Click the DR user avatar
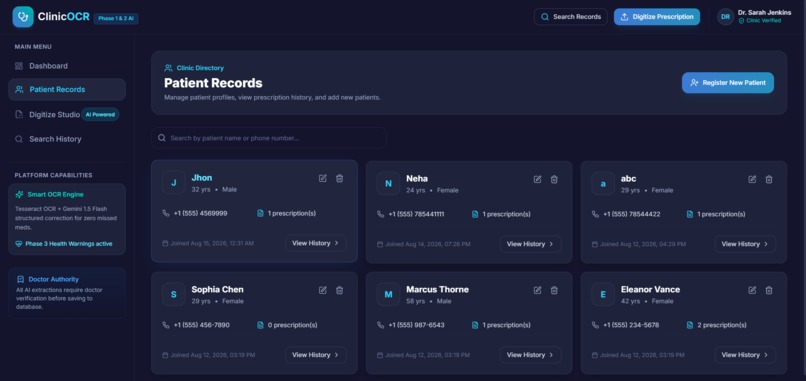This screenshot has height=381, width=806. (725, 16)
